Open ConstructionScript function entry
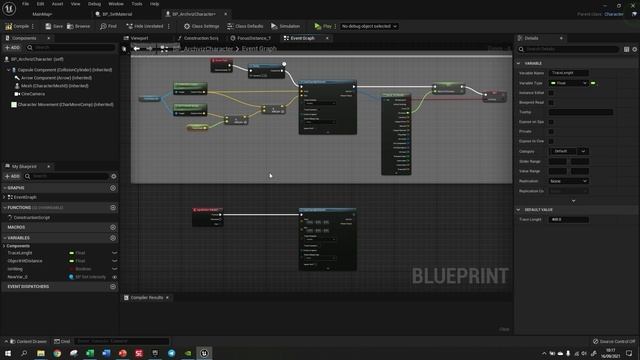 tap(32, 218)
